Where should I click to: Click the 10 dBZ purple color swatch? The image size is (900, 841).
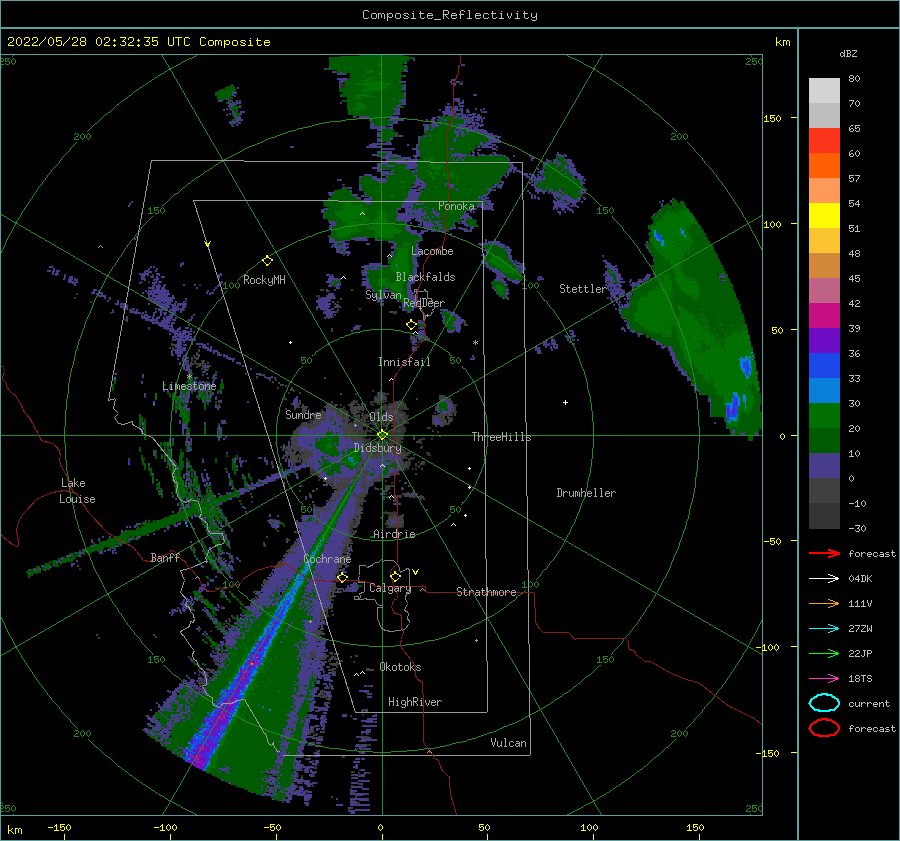(824, 466)
